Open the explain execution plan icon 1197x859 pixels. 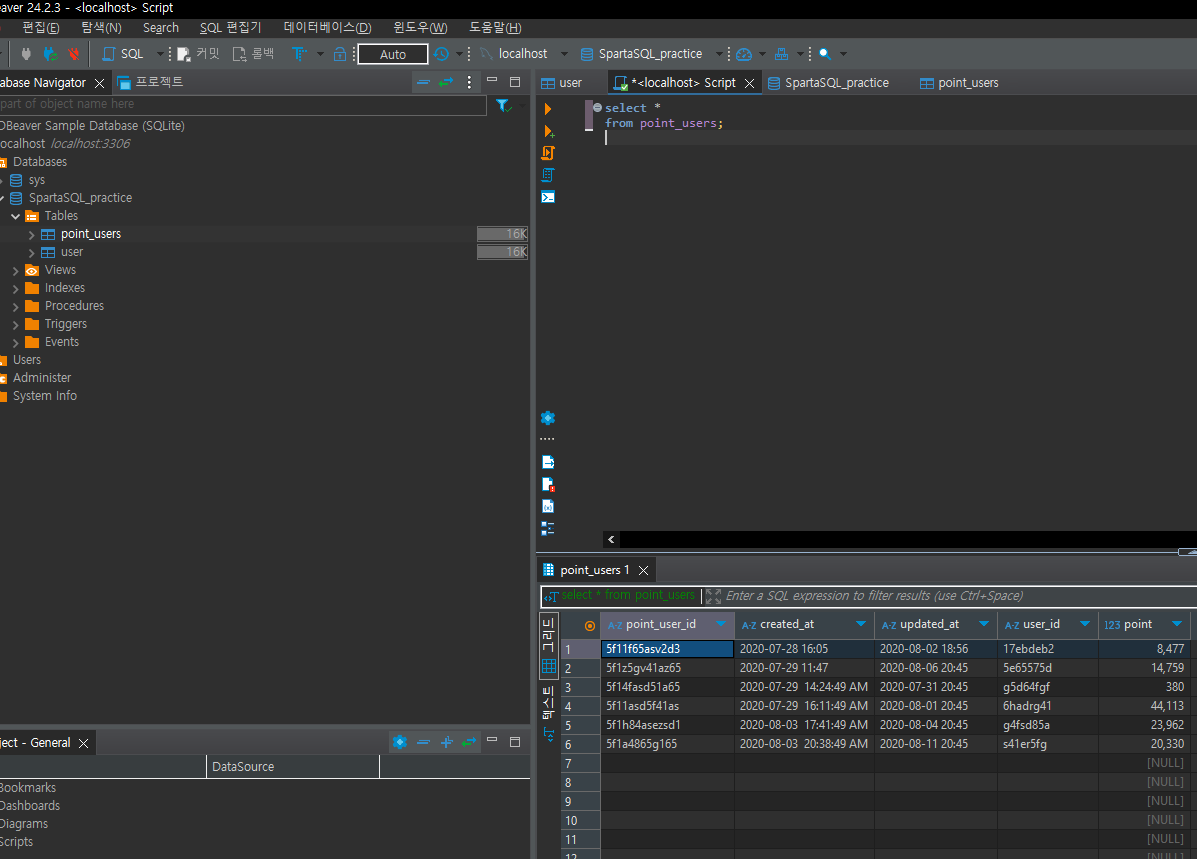coord(547,174)
